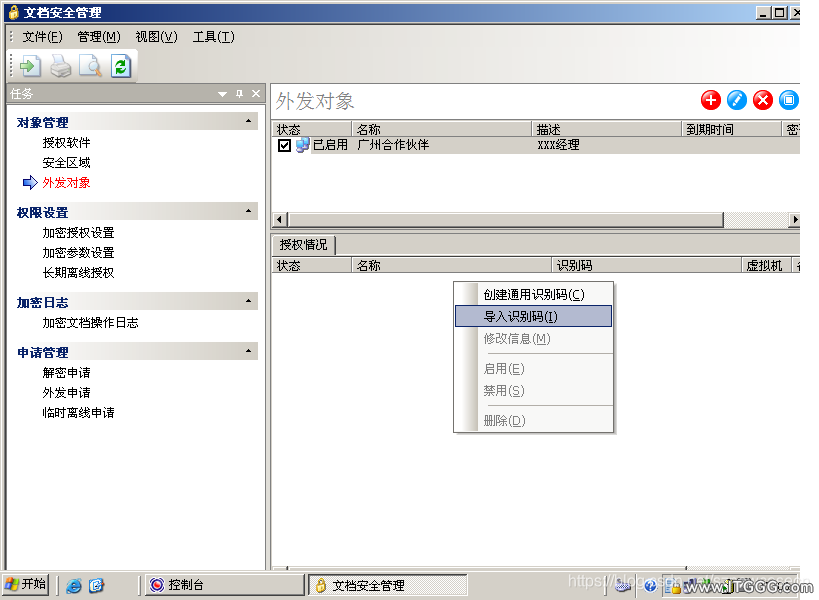Viewport: 819px width, 600px height.
Task: Open the 视图(V) menu
Action: pyautogui.click(x=156, y=37)
